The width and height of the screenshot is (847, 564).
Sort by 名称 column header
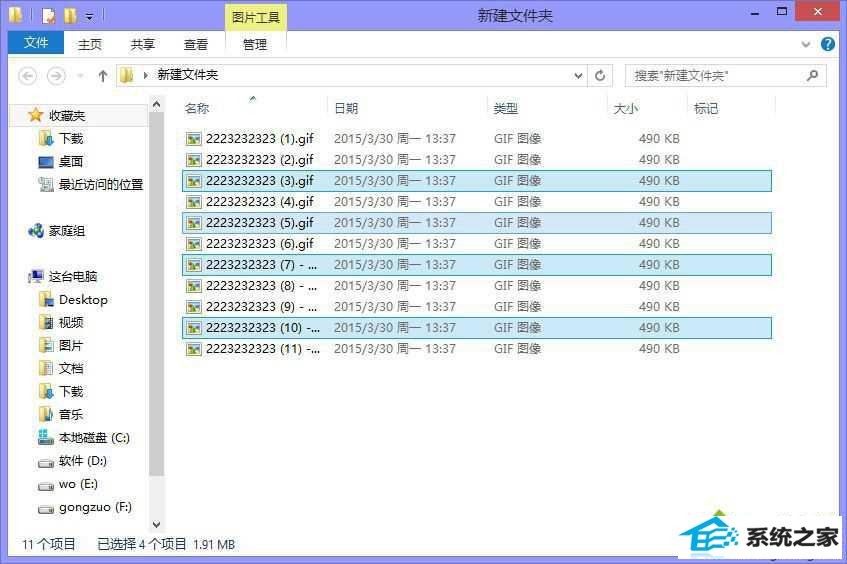pos(197,109)
